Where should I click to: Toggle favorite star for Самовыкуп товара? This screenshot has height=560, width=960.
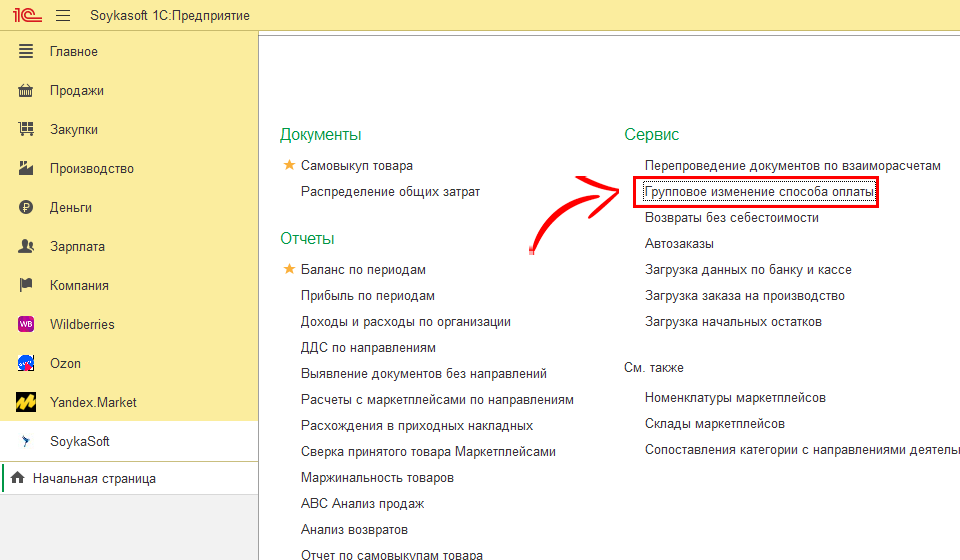coord(290,165)
